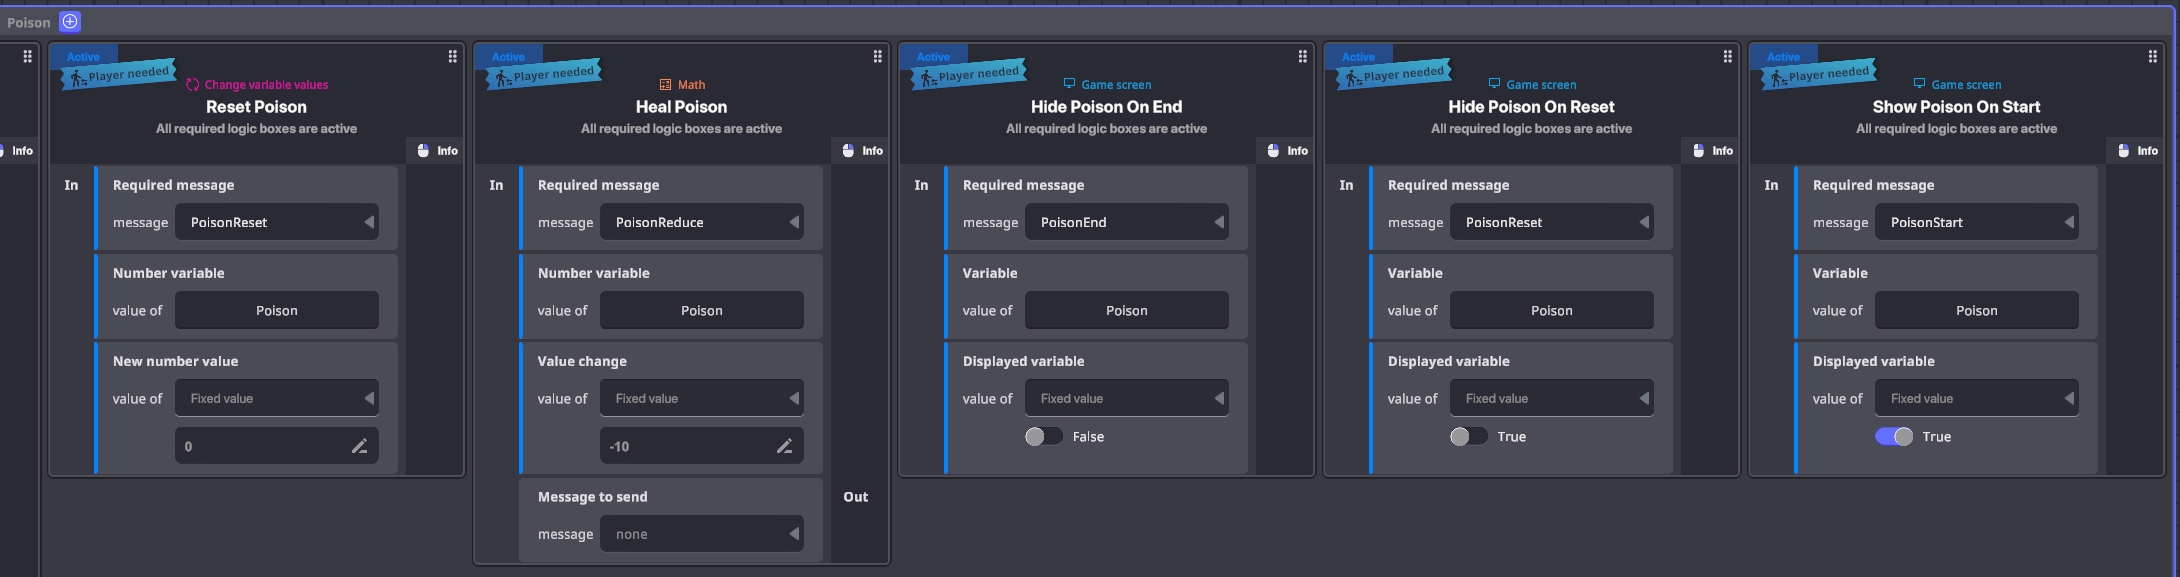Disable displayed variable in Show Poison On Start

tap(1893, 437)
